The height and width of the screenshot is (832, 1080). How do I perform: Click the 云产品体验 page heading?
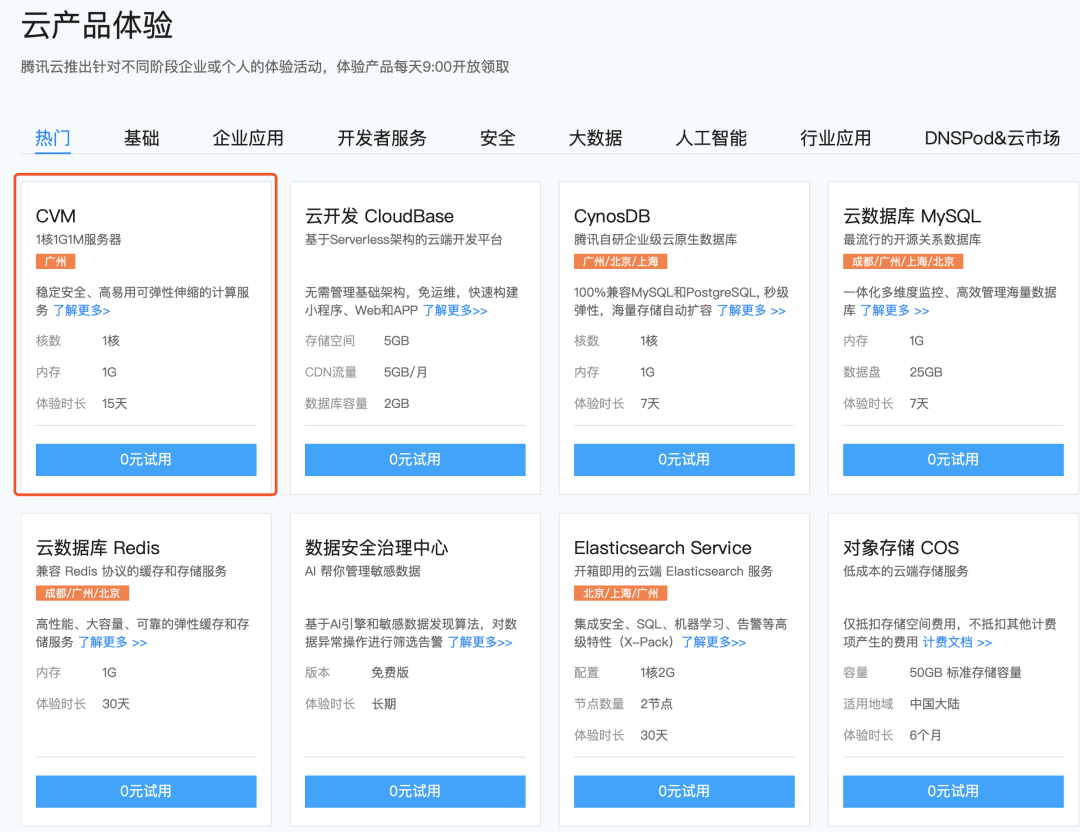point(97,26)
